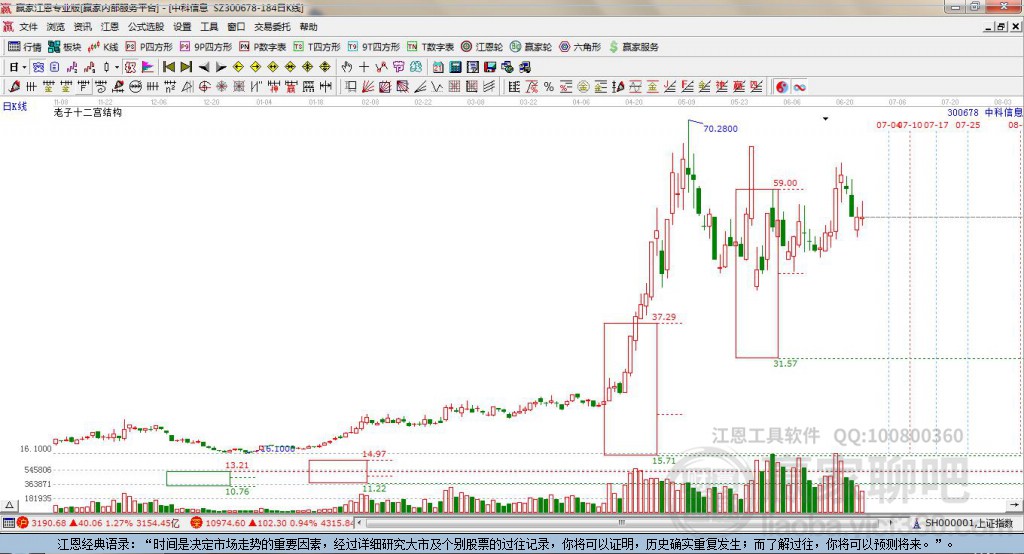Click the red flag pattern icon
Image resolution: width=1024 pixels, height=554 pixels.
click(x=148, y=67)
